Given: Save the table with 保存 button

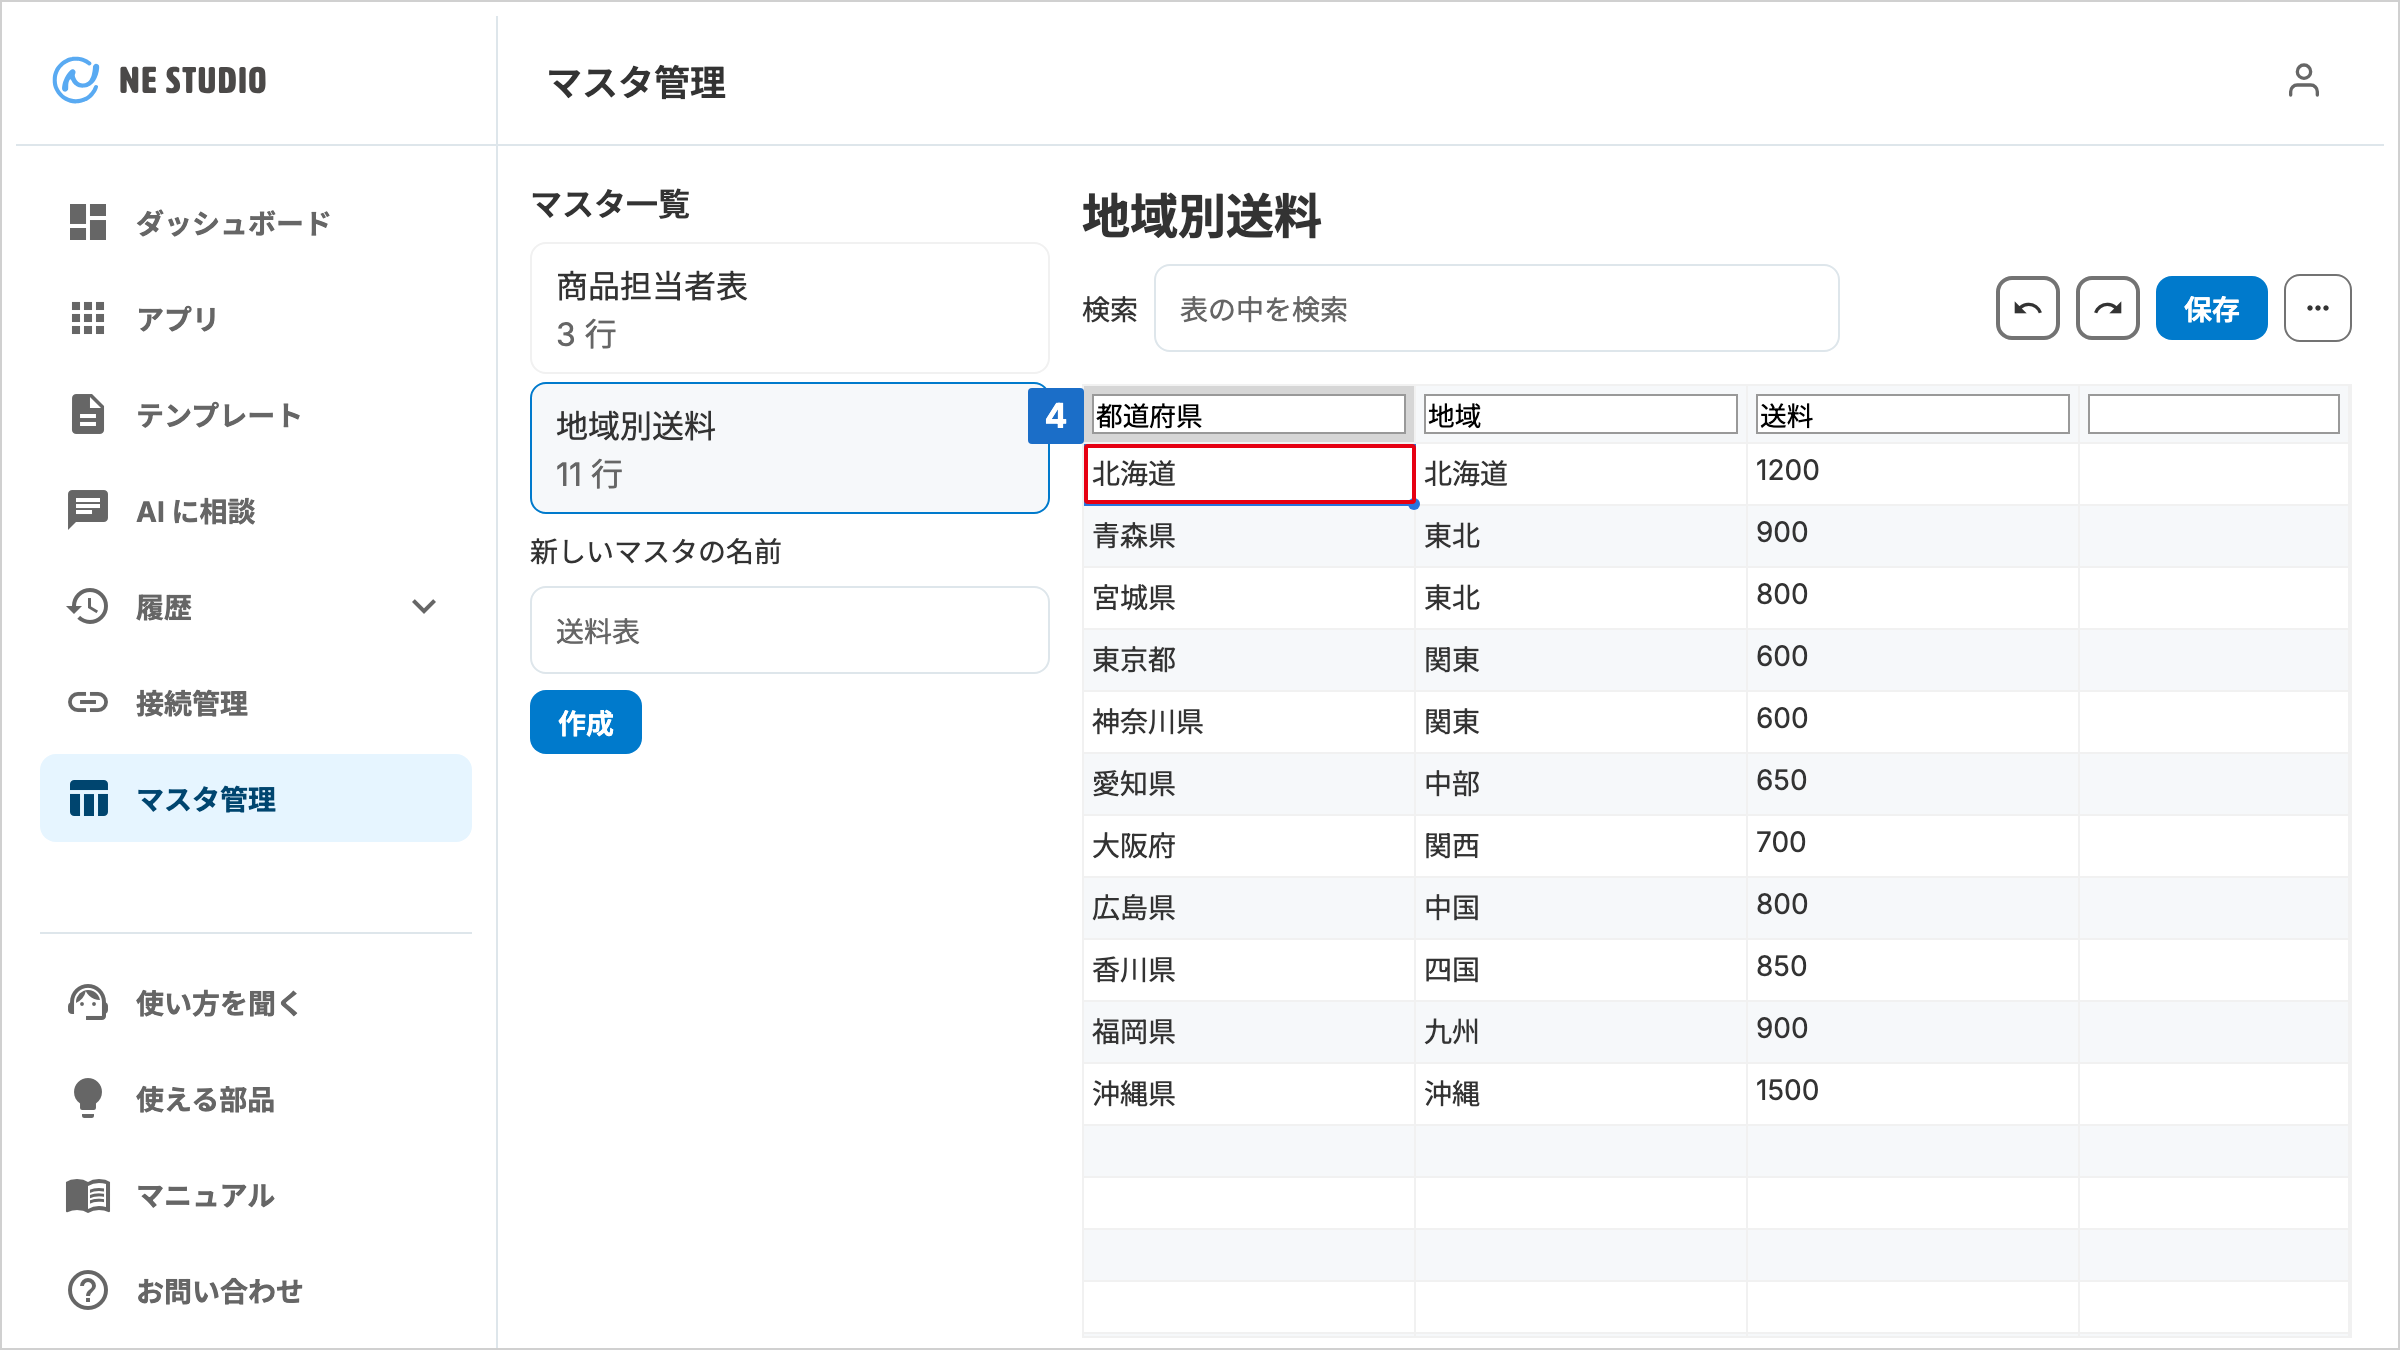Looking at the screenshot, I should coord(2212,308).
